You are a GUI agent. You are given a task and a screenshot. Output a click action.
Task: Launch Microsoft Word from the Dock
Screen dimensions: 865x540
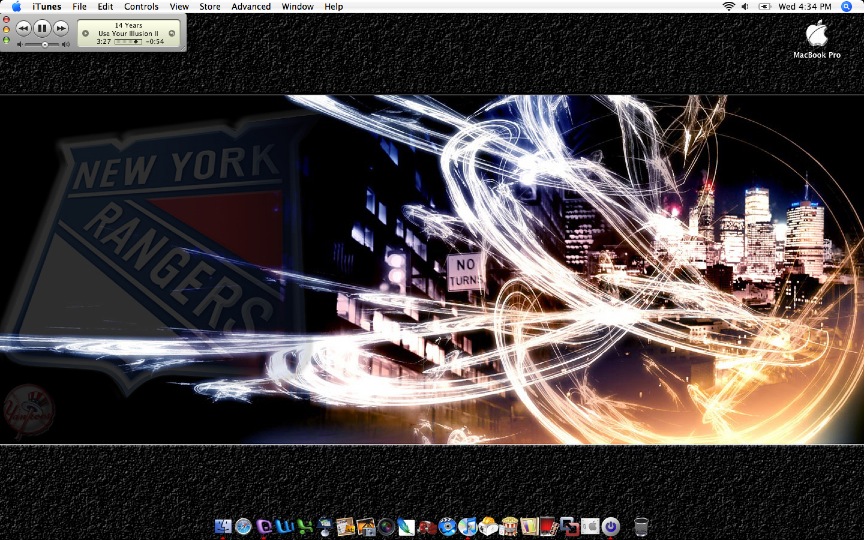(x=285, y=526)
